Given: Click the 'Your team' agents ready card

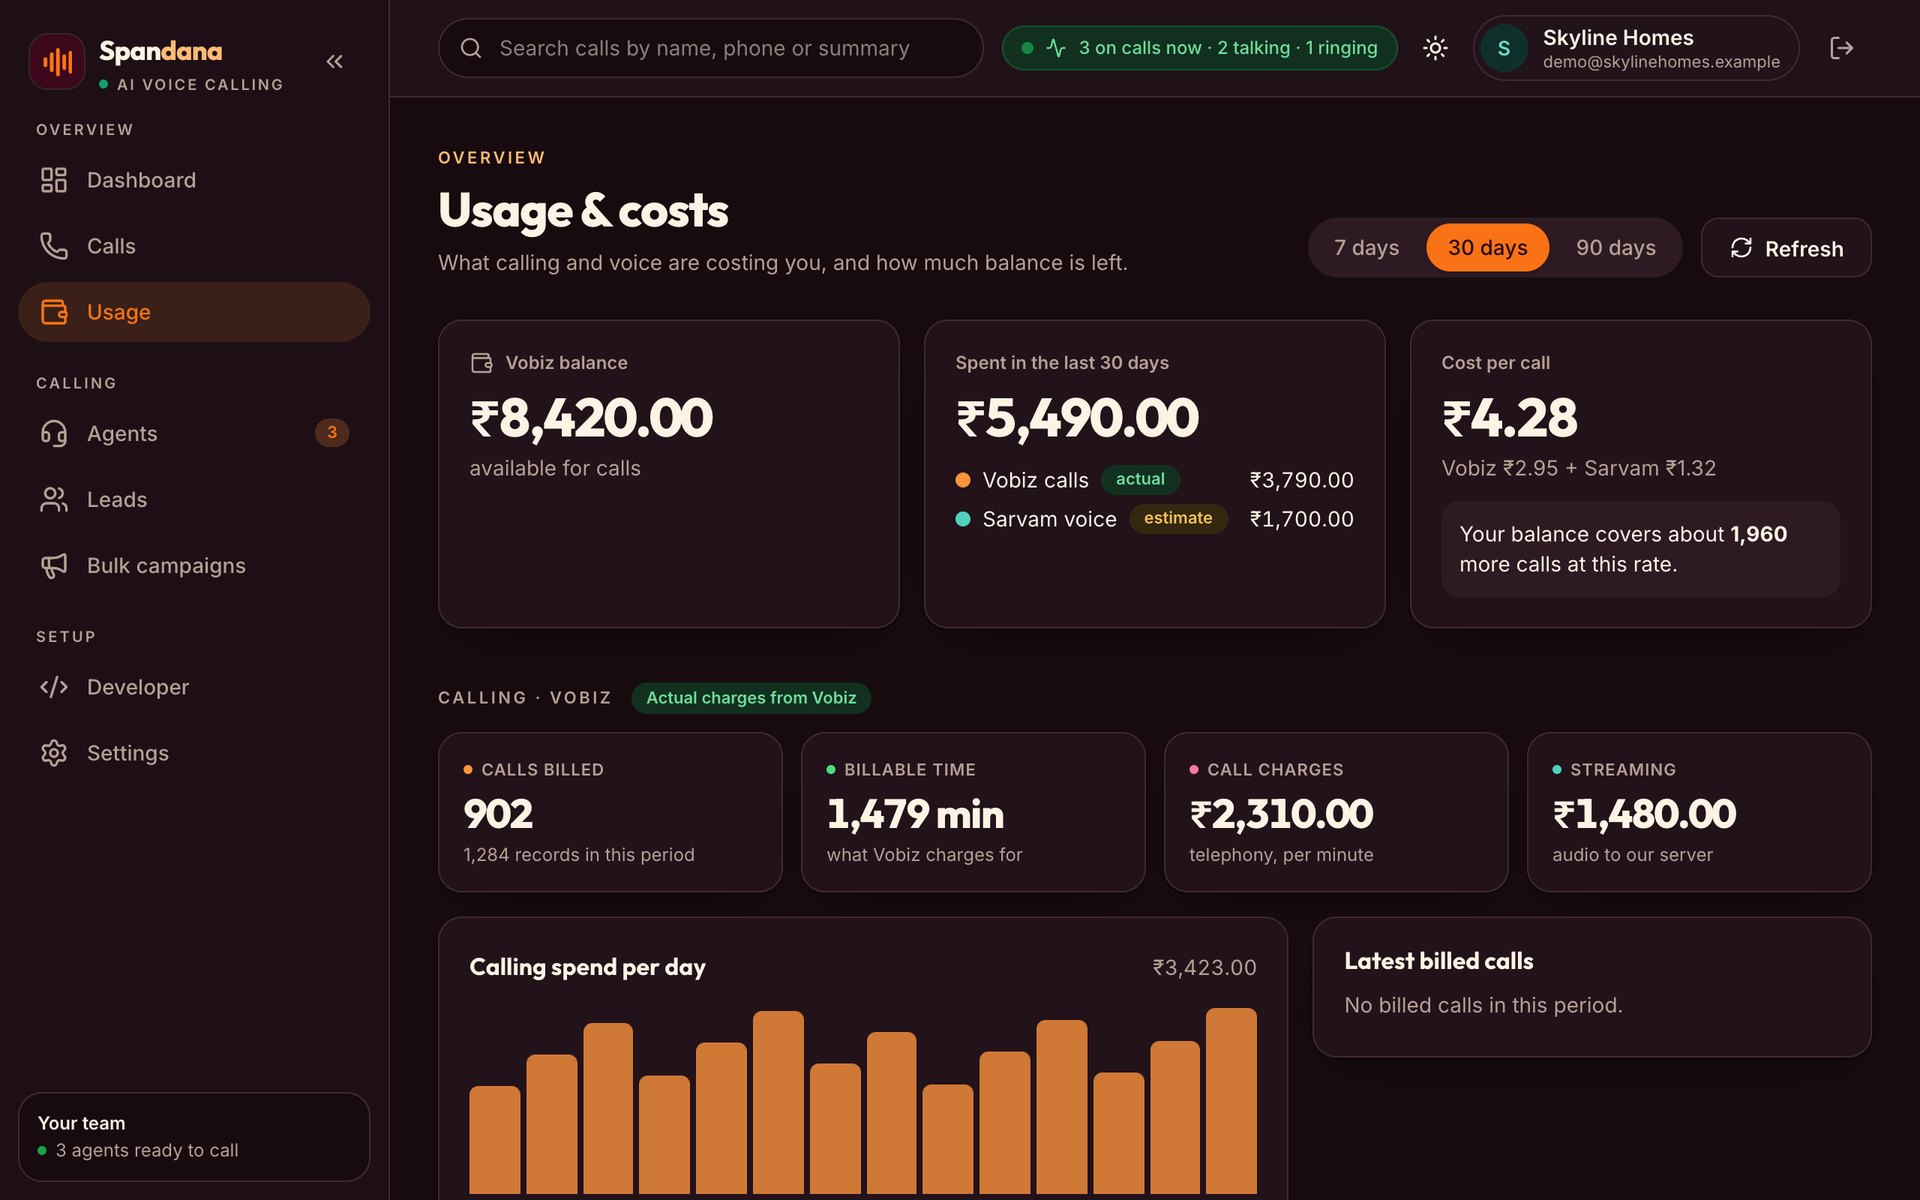Looking at the screenshot, I should point(194,1137).
